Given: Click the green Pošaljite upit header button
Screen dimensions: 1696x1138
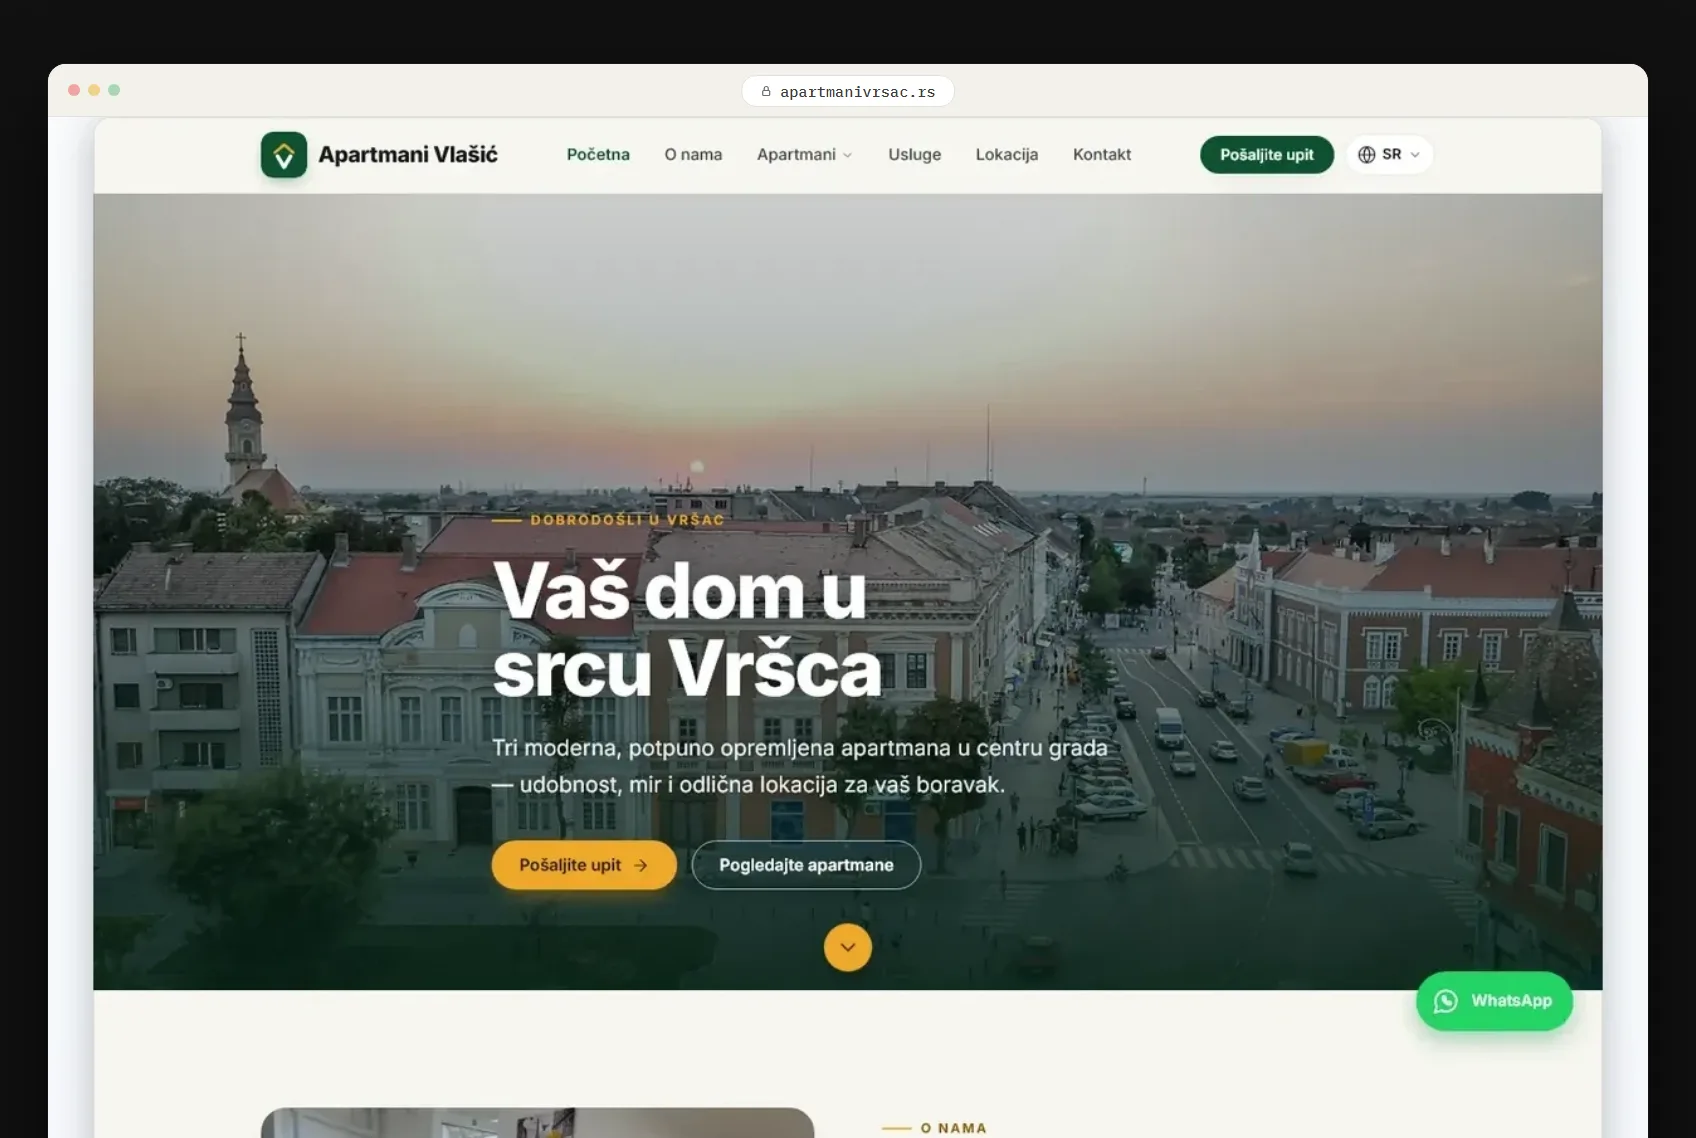Looking at the screenshot, I should 1267,155.
